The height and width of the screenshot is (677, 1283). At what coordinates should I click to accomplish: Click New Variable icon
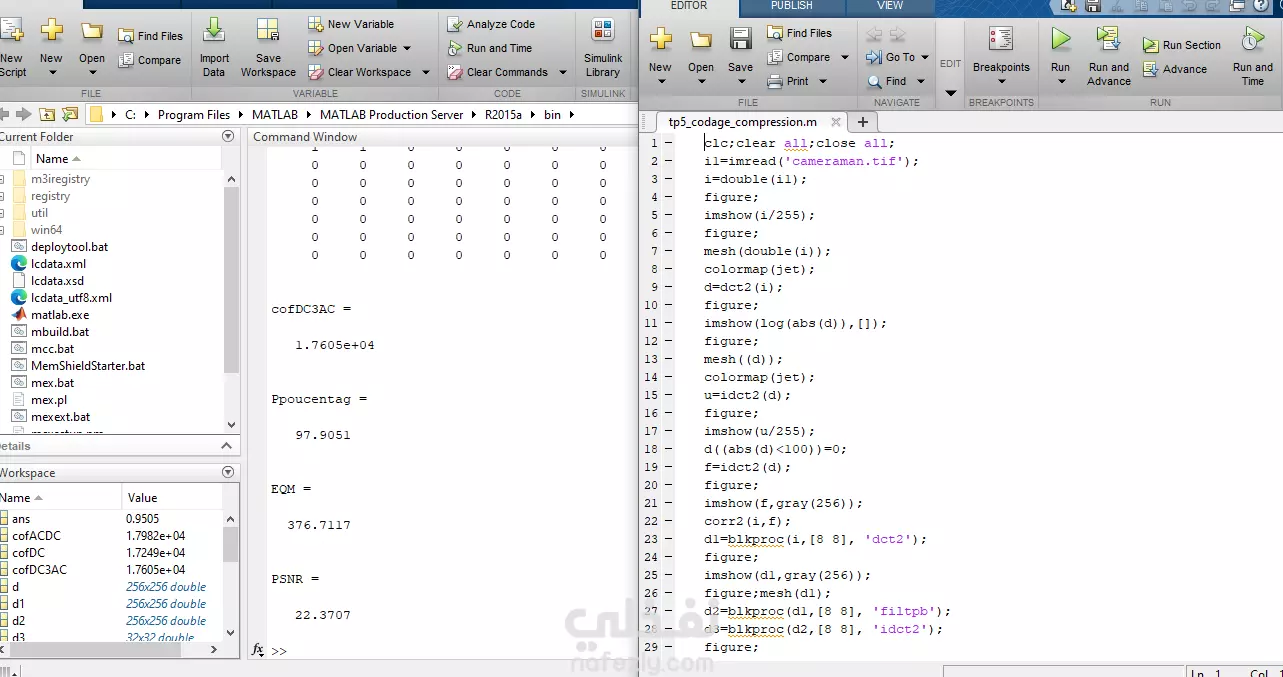(x=316, y=24)
